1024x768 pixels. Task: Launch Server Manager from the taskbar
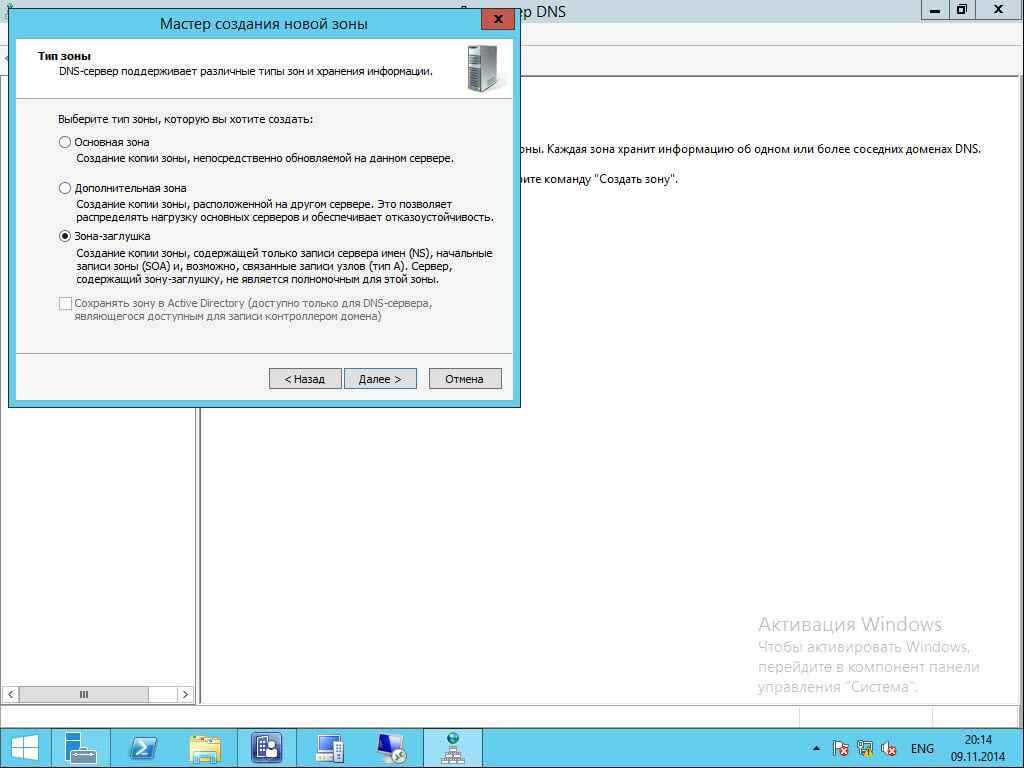(80, 747)
